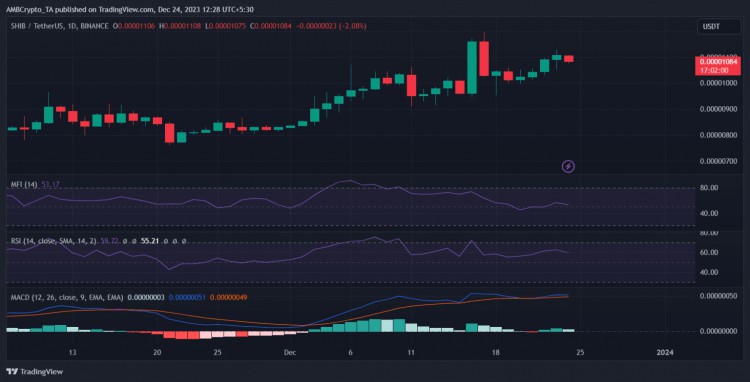750x382 pixels.
Task: Click the '11' date on time axis
Action: click(x=410, y=352)
